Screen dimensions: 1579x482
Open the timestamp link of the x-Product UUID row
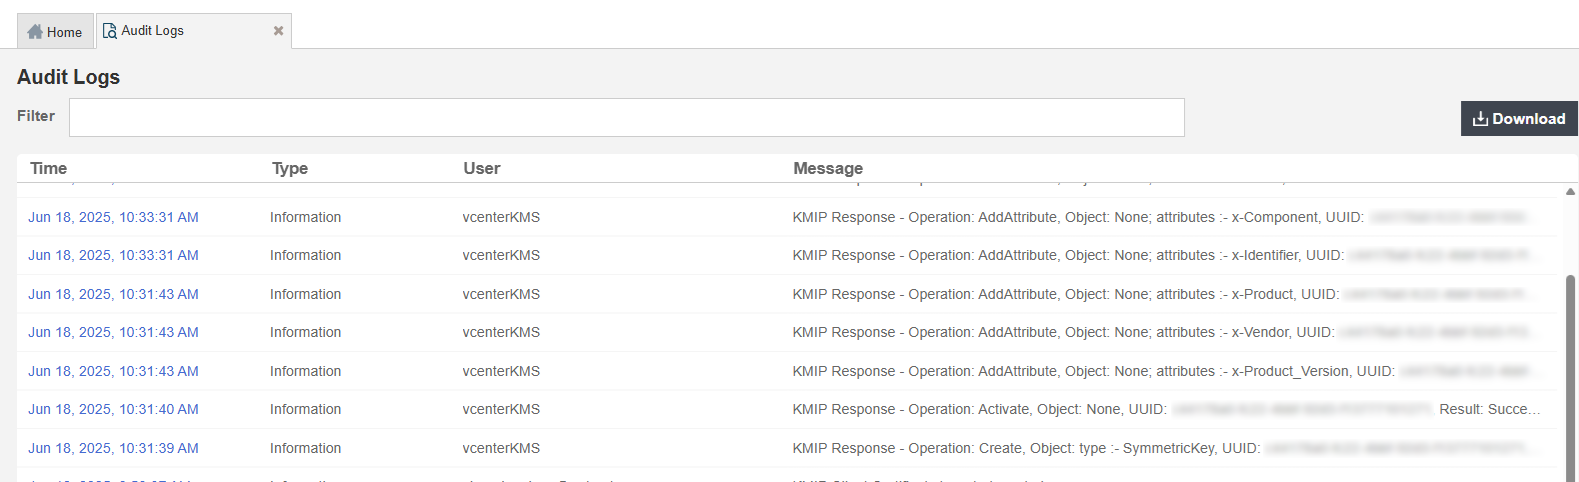pyautogui.click(x=113, y=294)
